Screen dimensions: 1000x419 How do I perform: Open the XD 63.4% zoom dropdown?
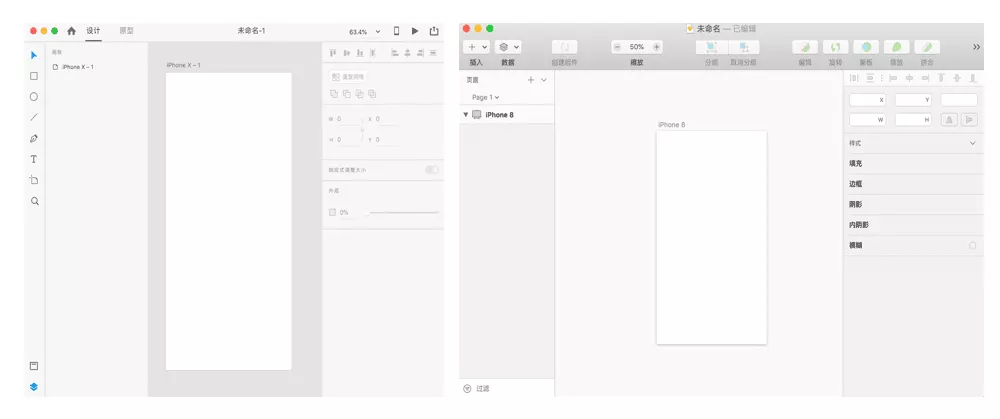[x=365, y=31]
